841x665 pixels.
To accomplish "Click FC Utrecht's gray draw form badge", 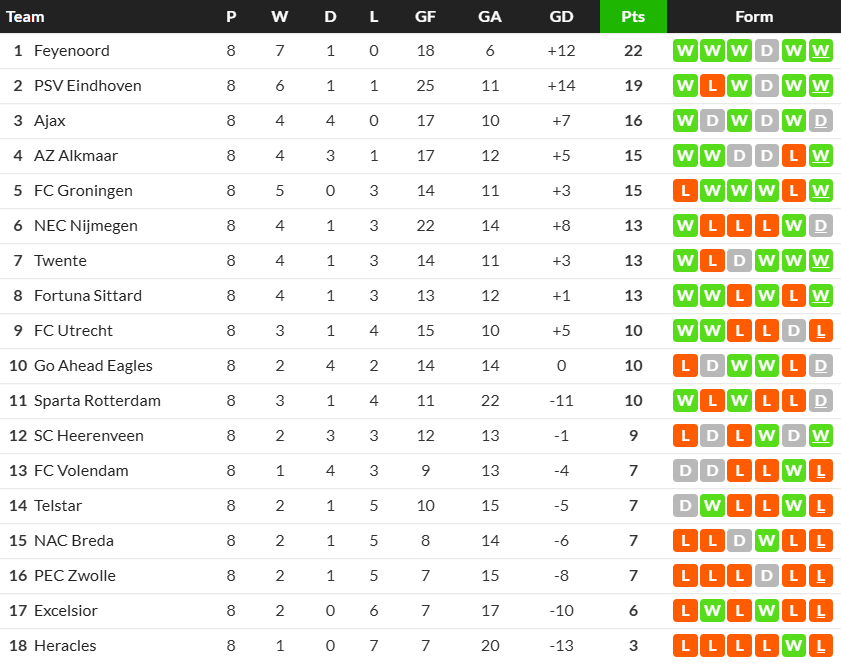I will (793, 331).
